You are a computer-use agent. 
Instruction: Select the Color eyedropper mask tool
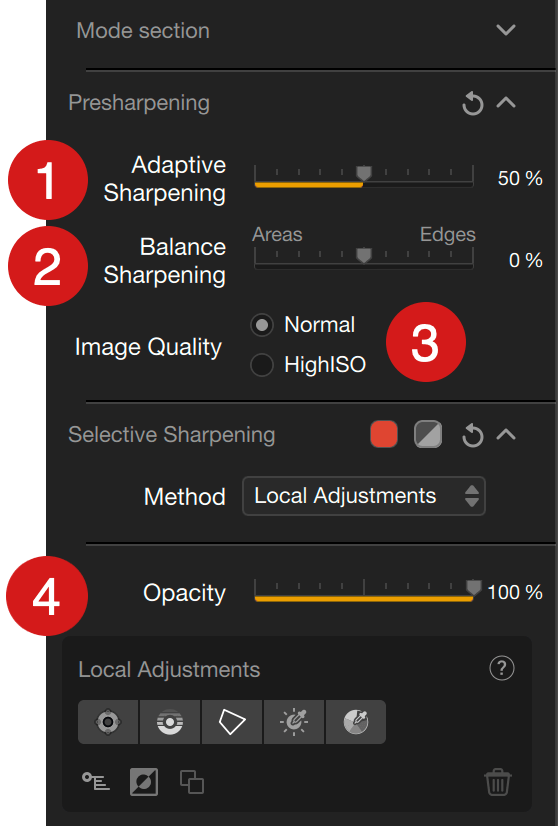coord(356,722)
